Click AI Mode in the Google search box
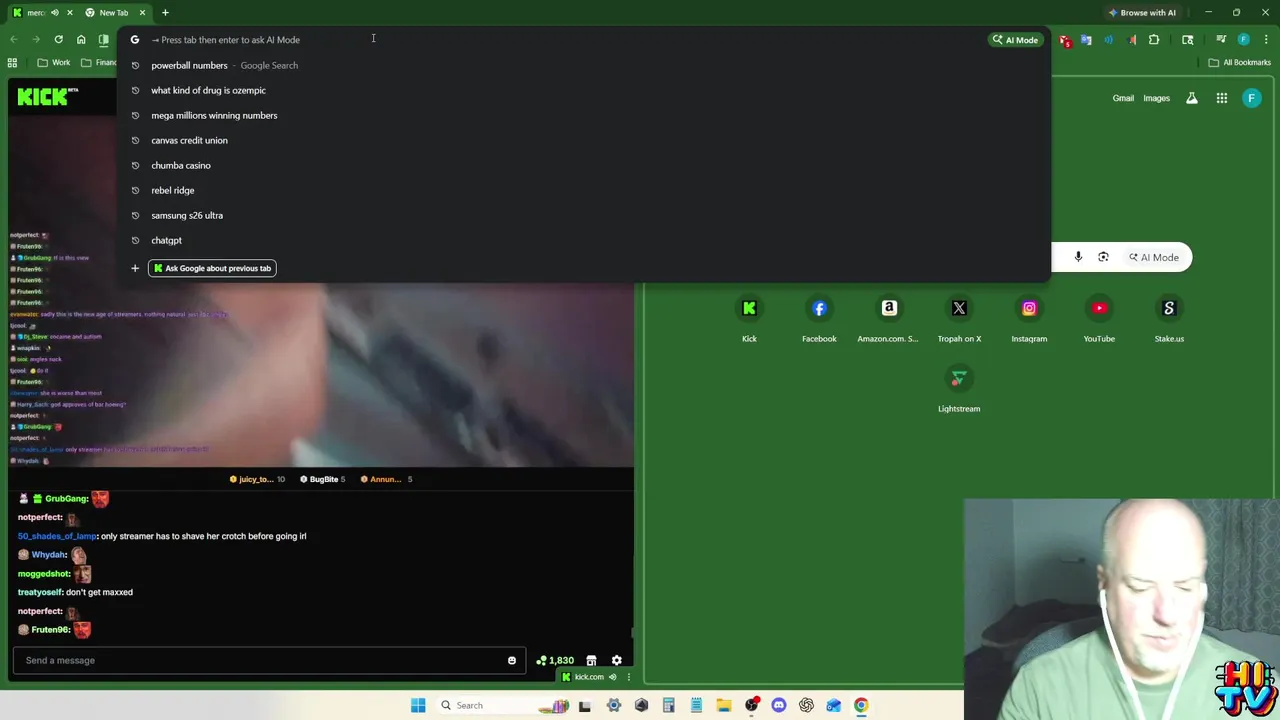Viewport: 1280px width, 720px height. 1154,257
